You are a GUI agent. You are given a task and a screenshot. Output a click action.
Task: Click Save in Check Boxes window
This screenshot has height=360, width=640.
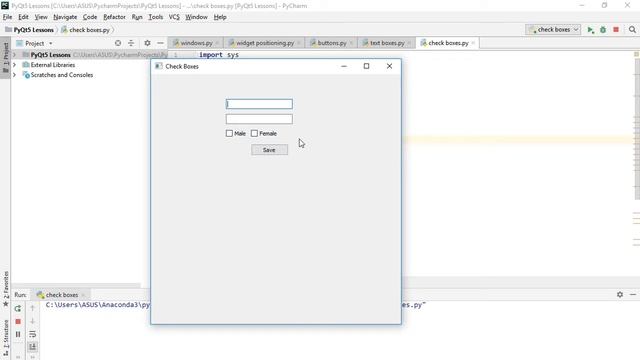click(x=269, y=150)
